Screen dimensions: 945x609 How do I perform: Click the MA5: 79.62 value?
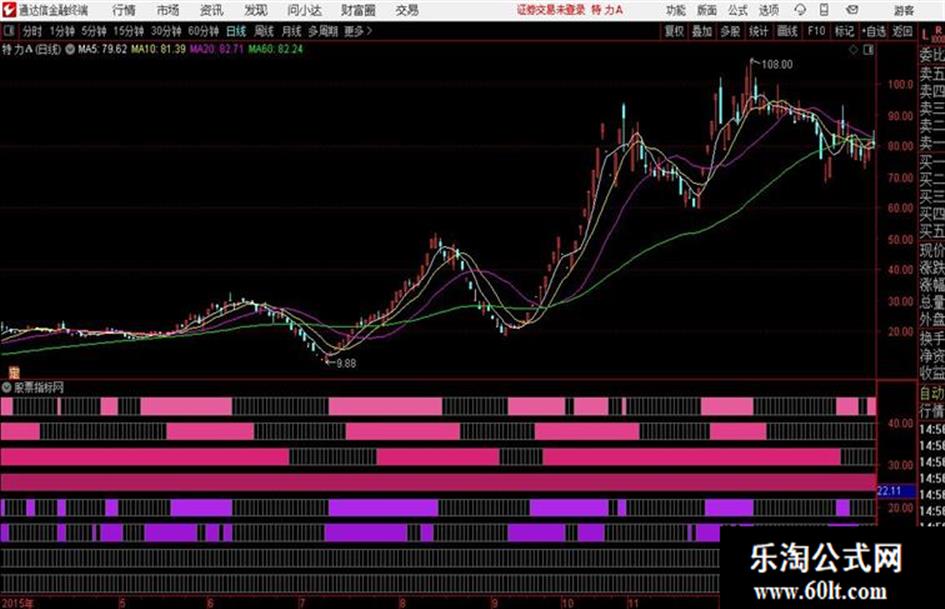point(102,49)
